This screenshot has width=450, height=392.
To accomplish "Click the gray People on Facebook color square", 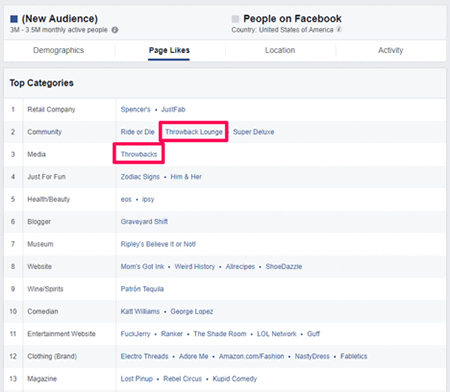I will pos(235,19).
